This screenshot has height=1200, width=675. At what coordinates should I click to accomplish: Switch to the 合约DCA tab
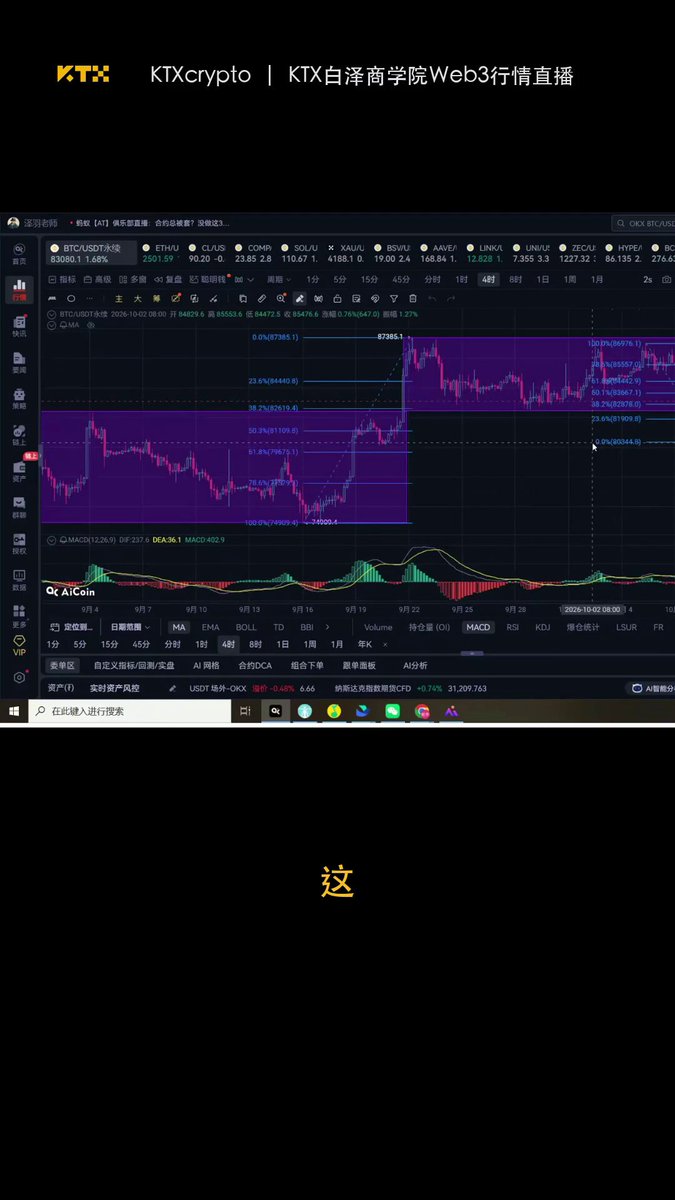pyautogui.click(x=255, y=665)
